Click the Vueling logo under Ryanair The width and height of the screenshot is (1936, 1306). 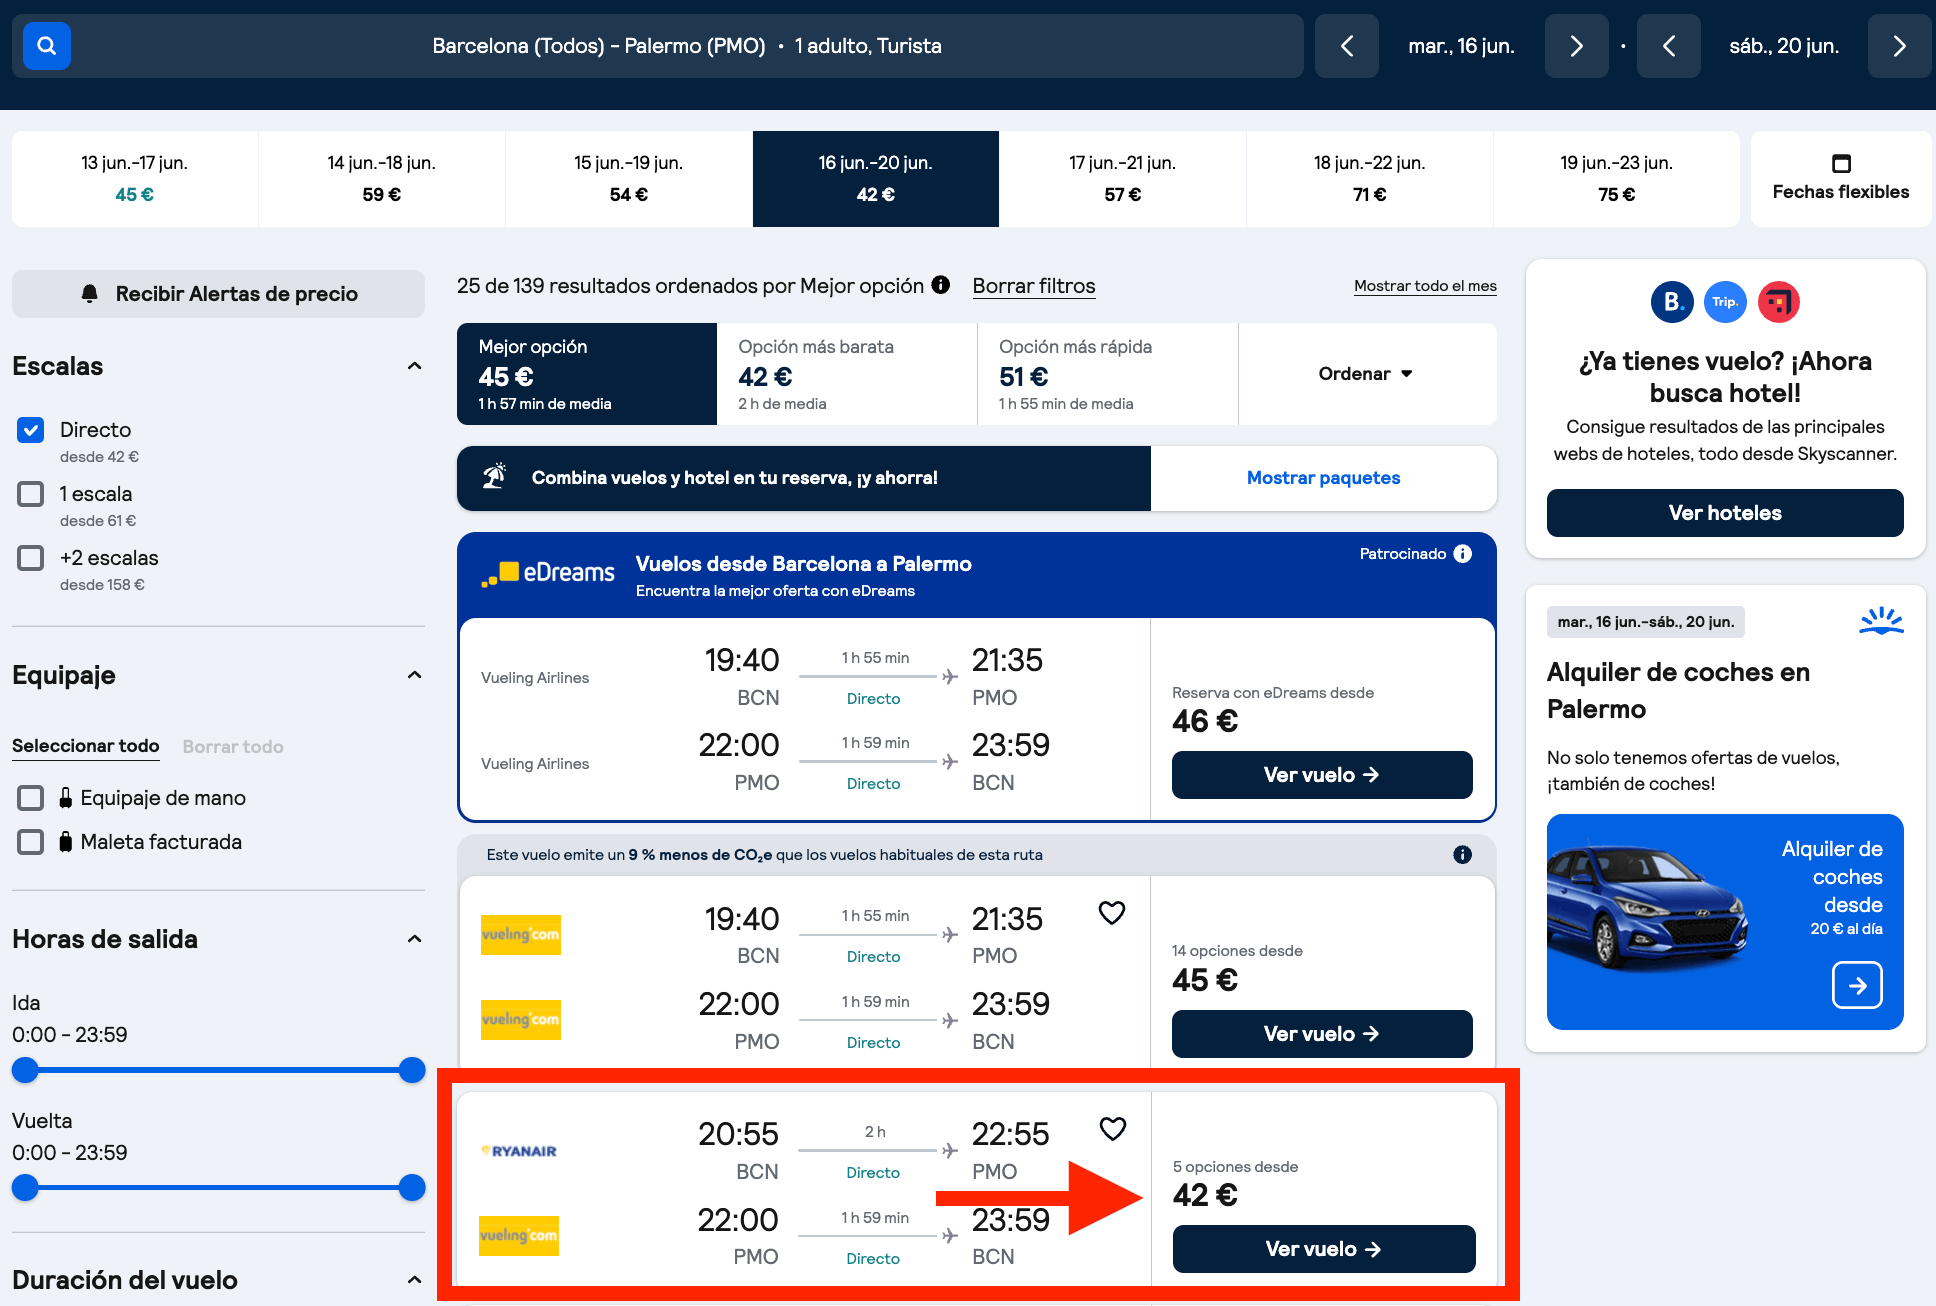[x=519, y=1236]
